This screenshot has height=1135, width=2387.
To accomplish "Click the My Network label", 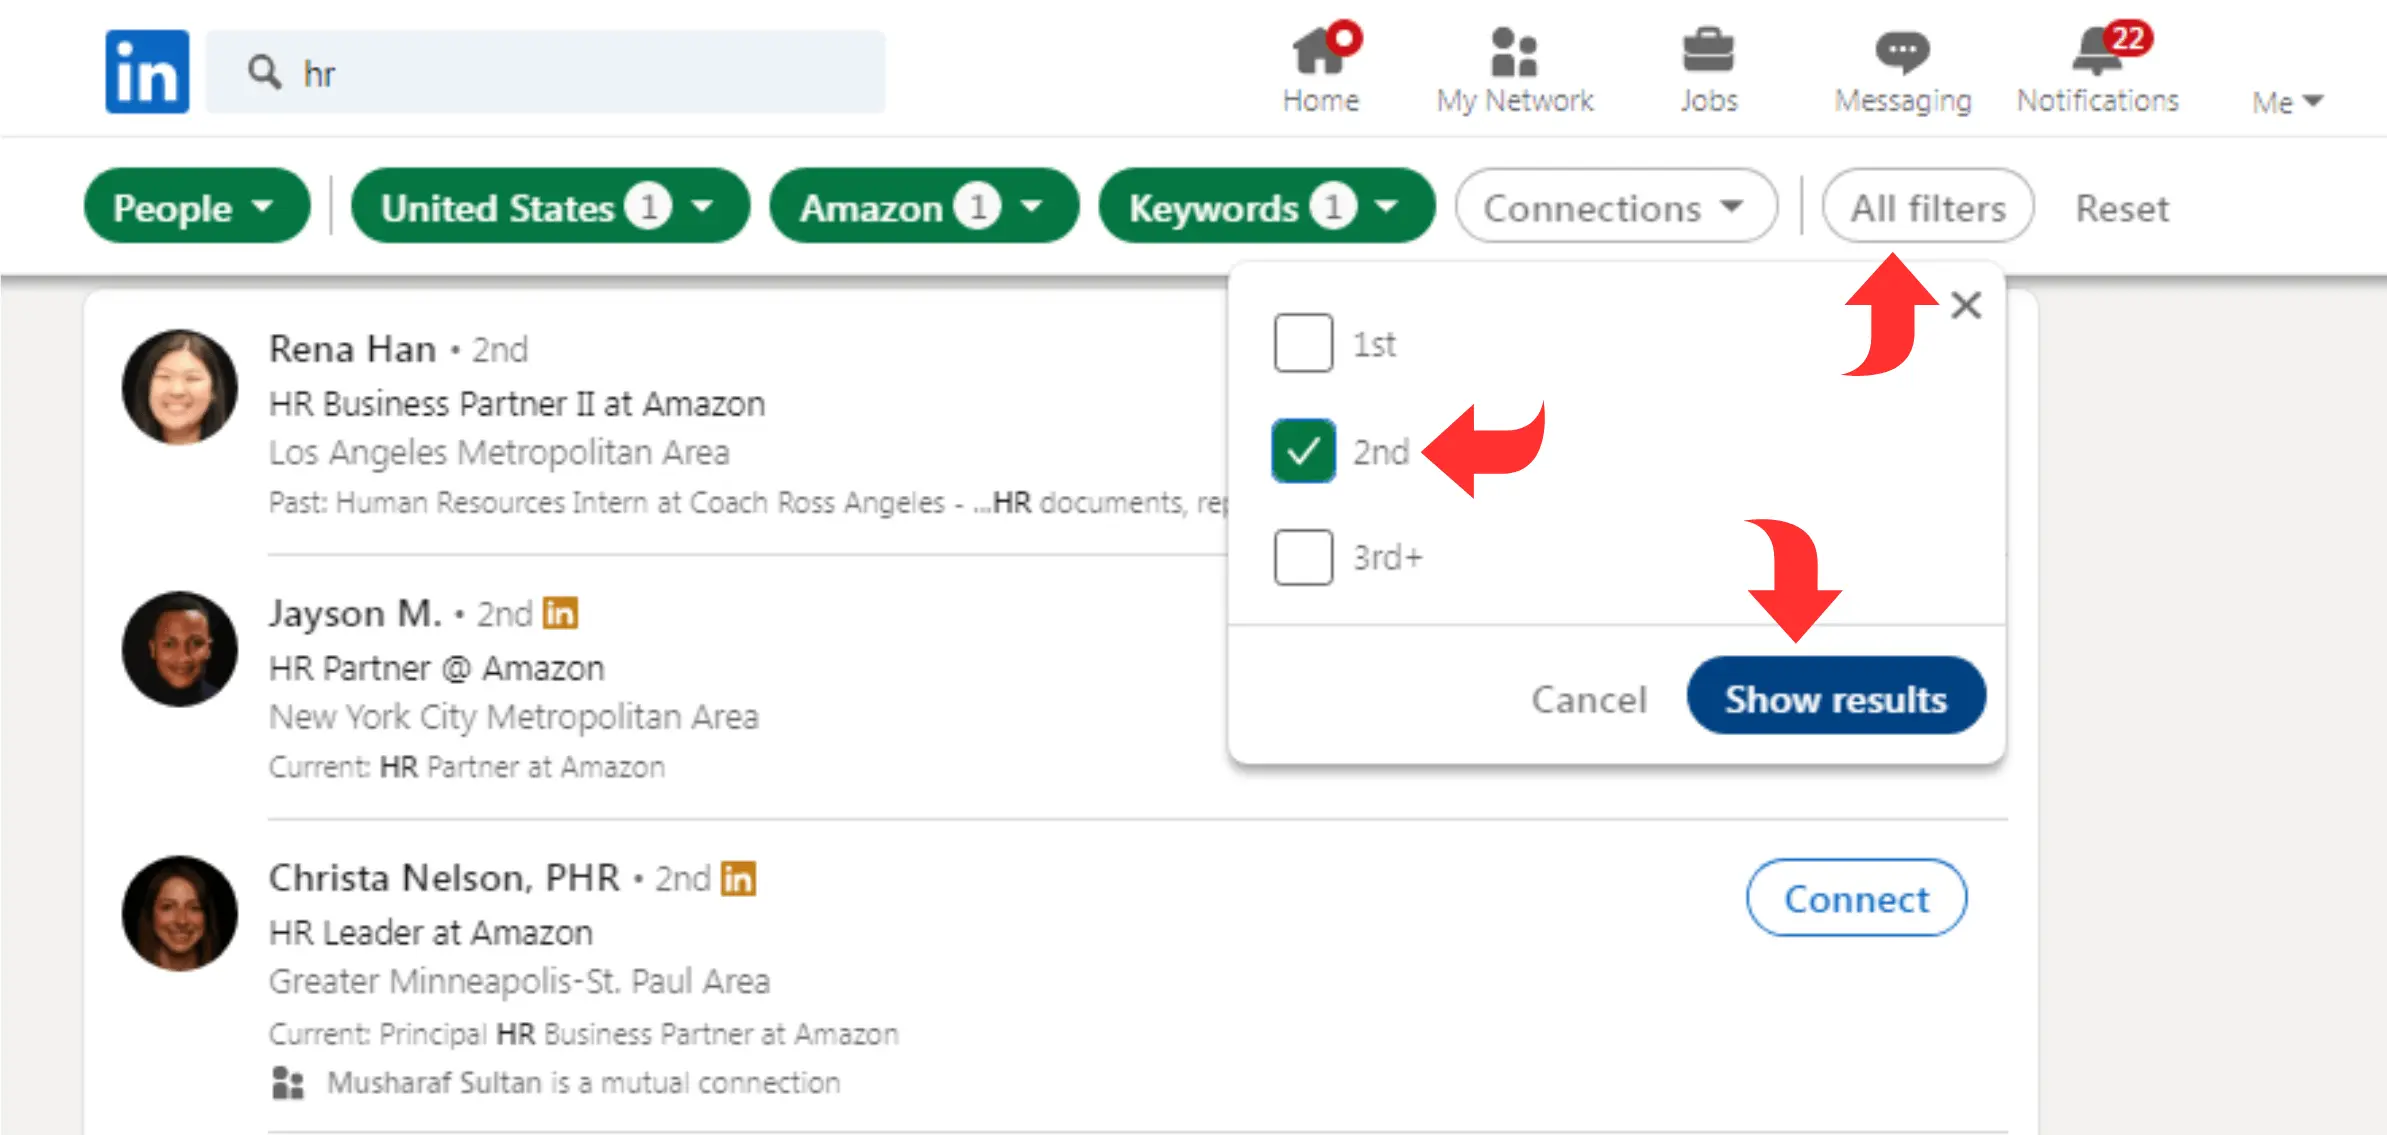I will pyautogui.click(x=1514, y=101).
